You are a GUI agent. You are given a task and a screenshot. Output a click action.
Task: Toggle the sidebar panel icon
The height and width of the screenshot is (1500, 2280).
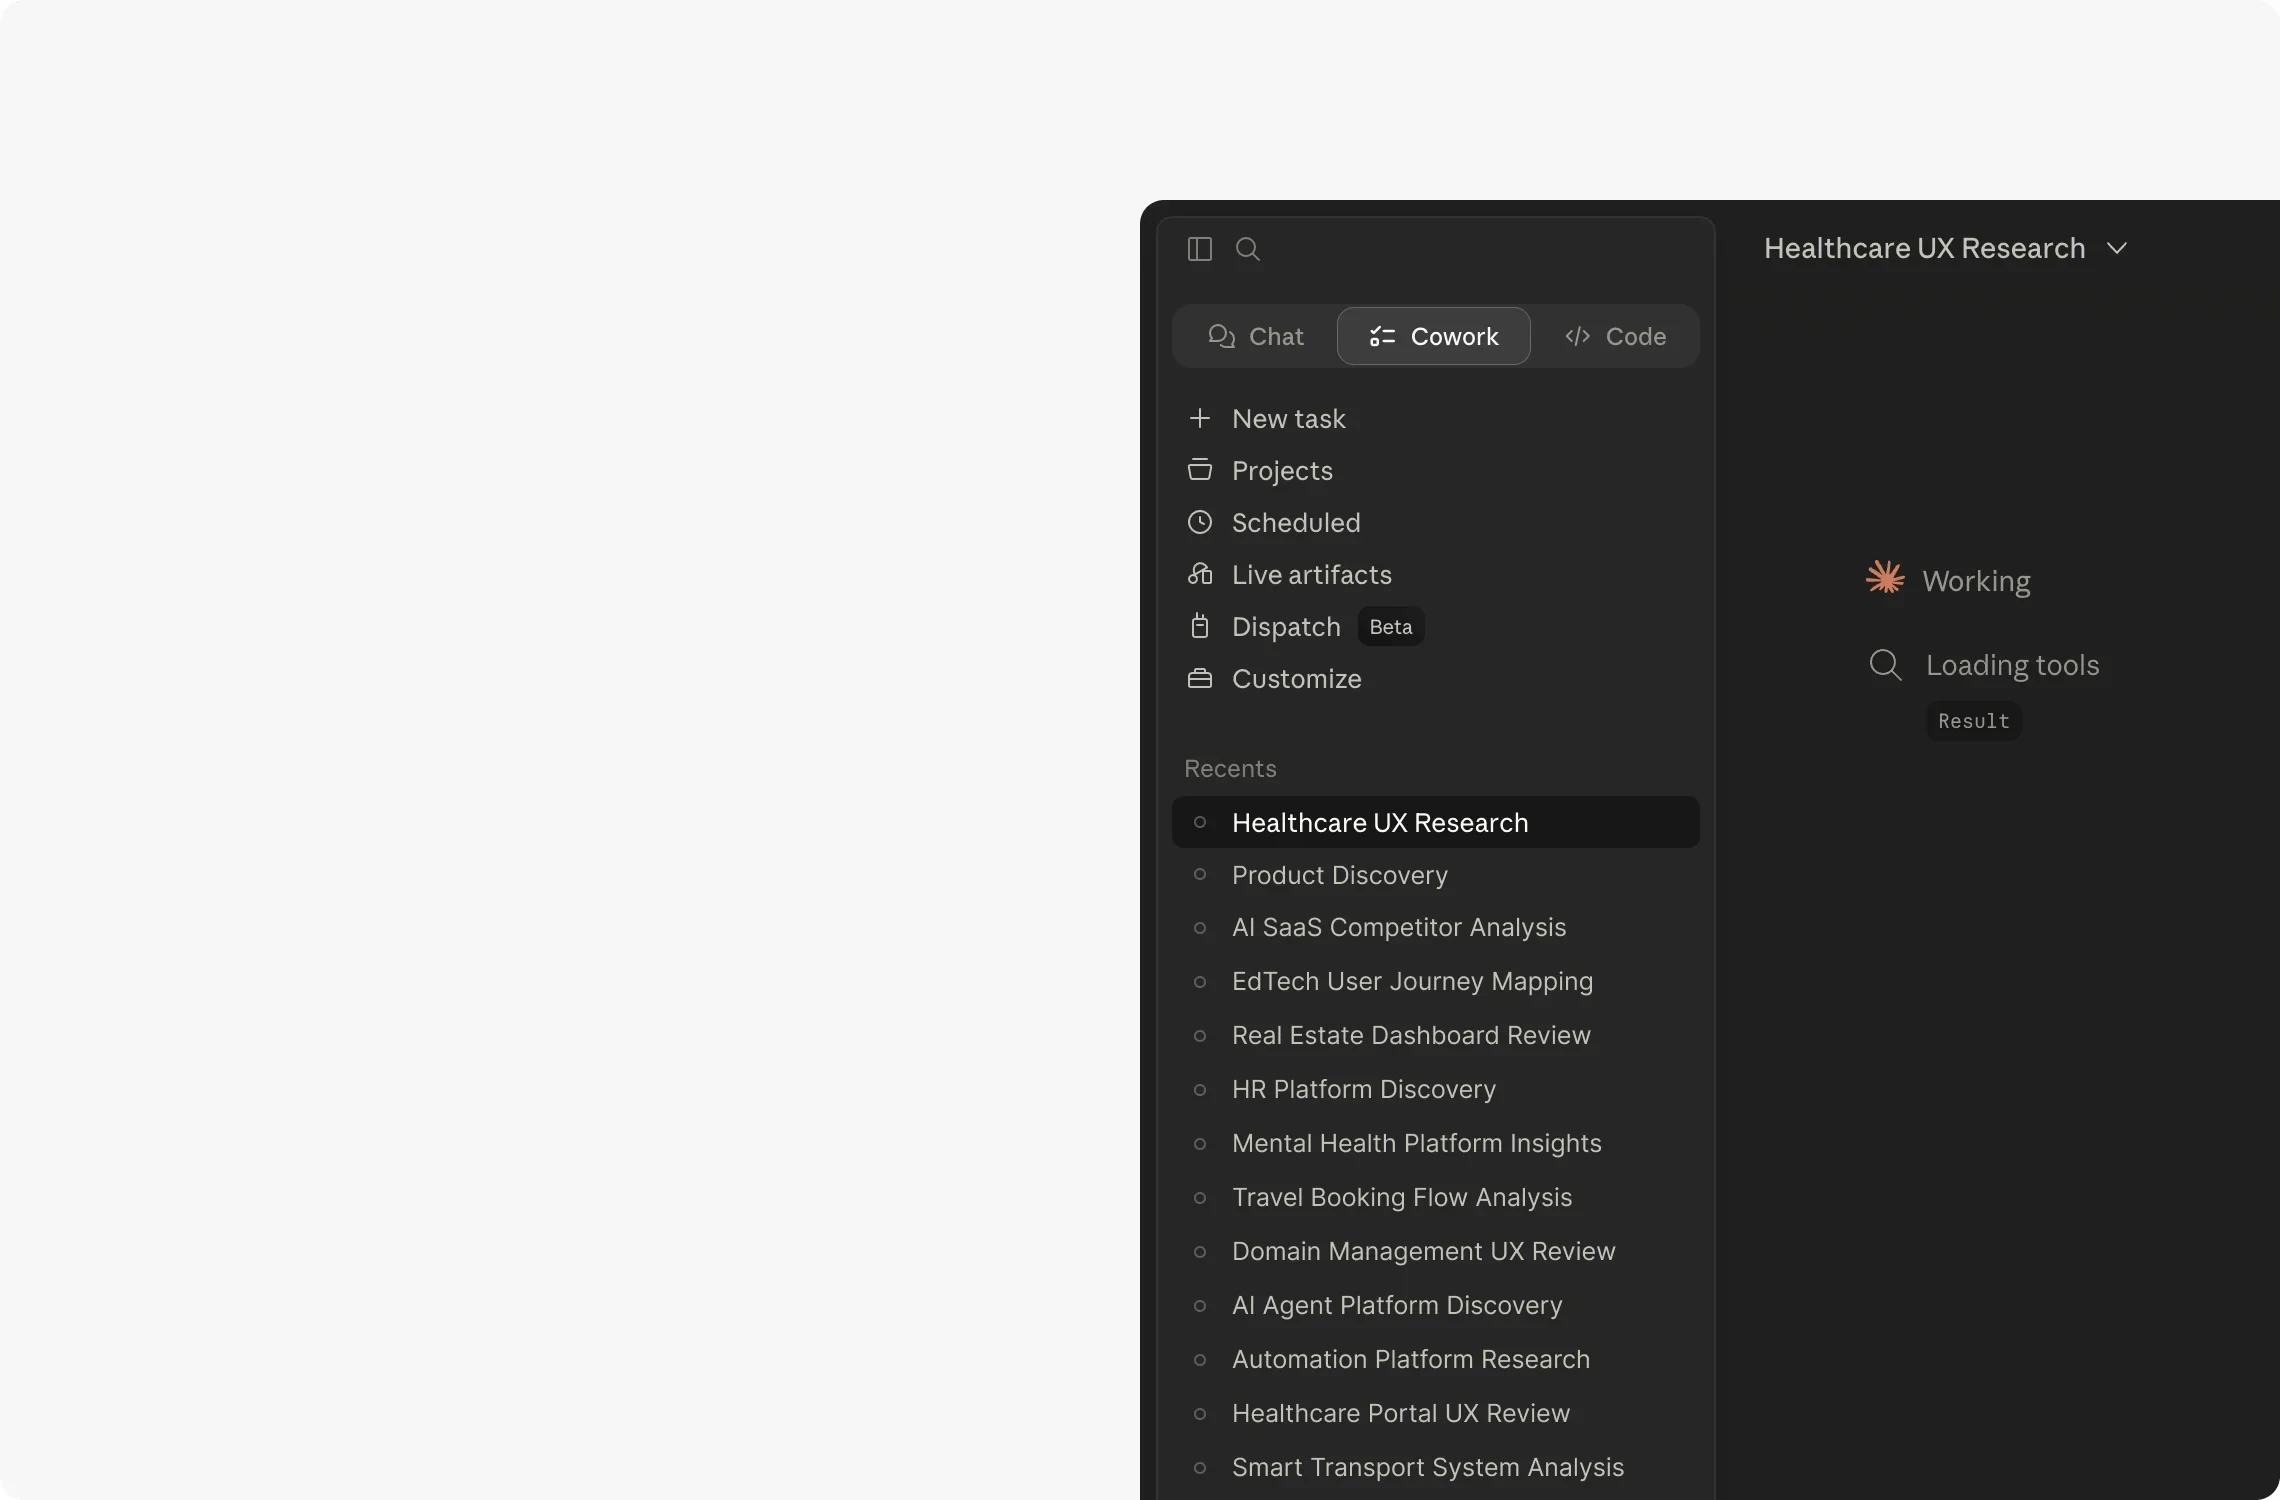coord(1199,249)
